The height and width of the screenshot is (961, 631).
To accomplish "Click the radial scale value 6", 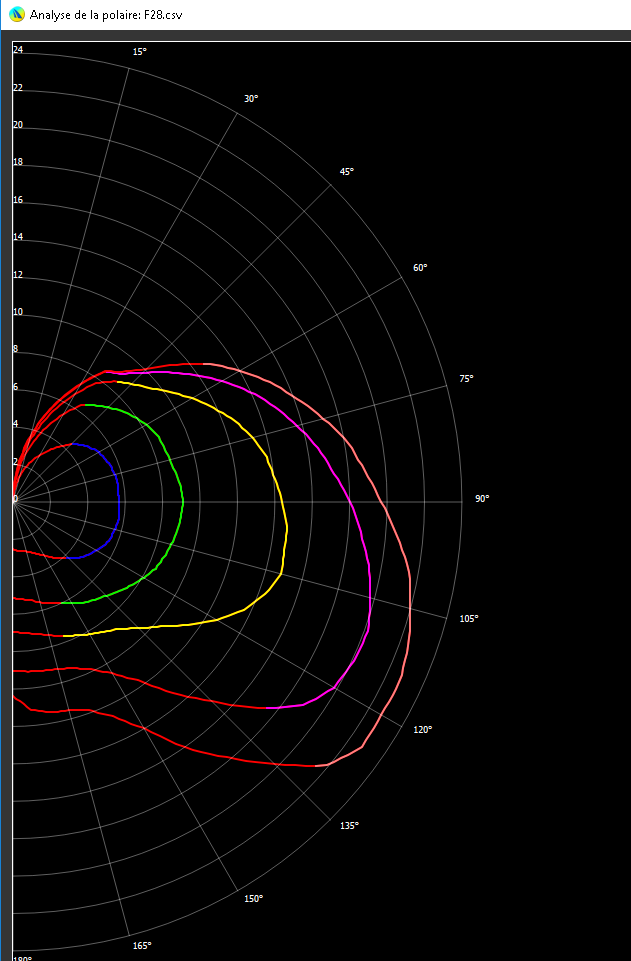I will pyautogui.click(x=16, y=387).
